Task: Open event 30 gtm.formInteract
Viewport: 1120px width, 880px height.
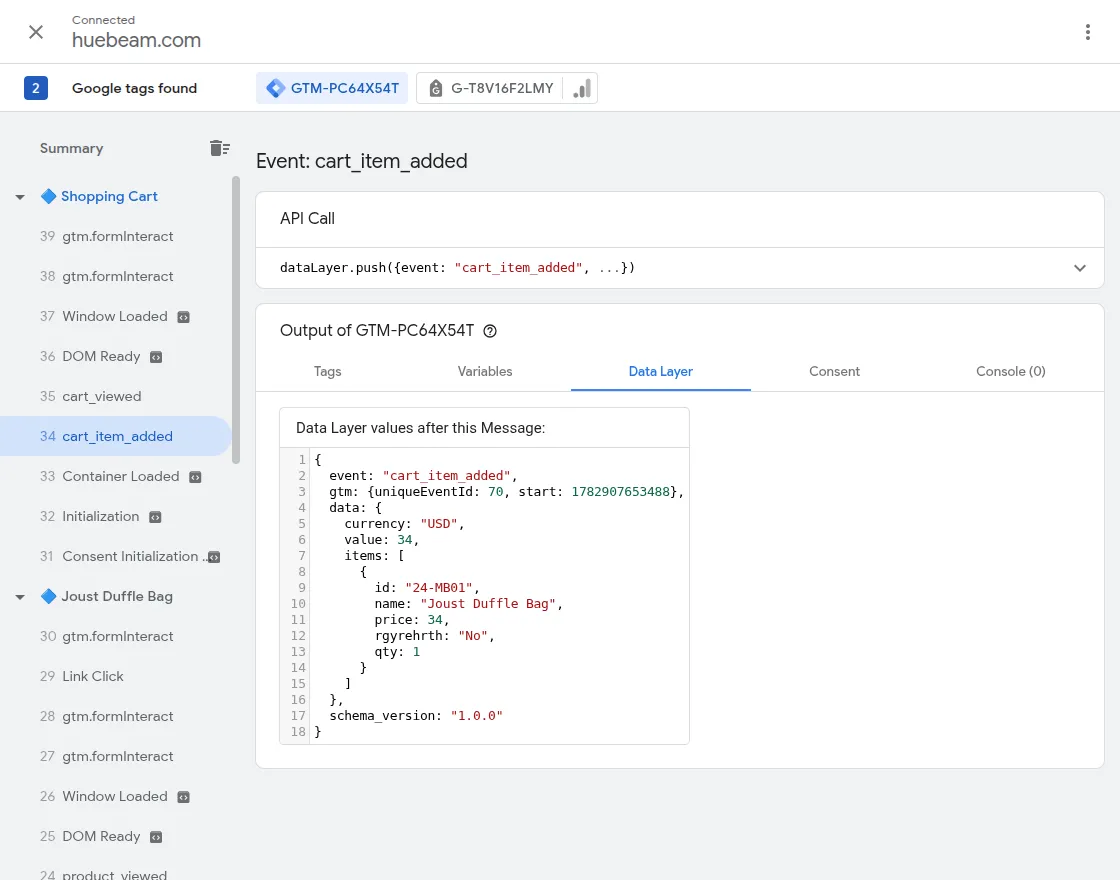Action: [116, 636]
